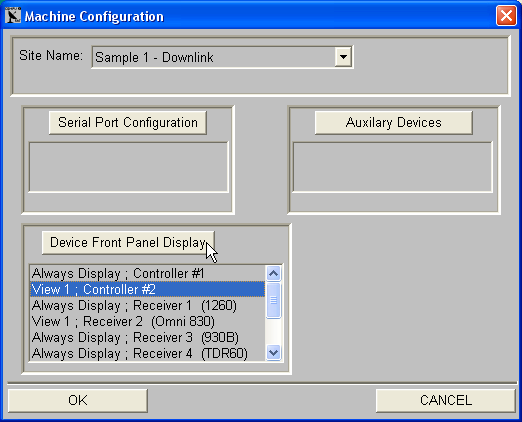
Task: Click the empty auxiliary devices list box
Action: tap(393, 167)
